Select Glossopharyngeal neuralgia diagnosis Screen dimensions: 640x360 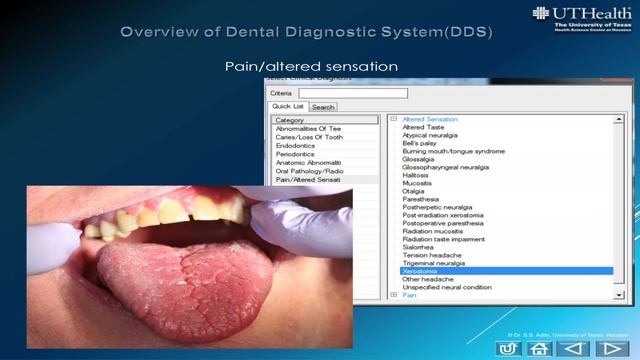point(445,167)
